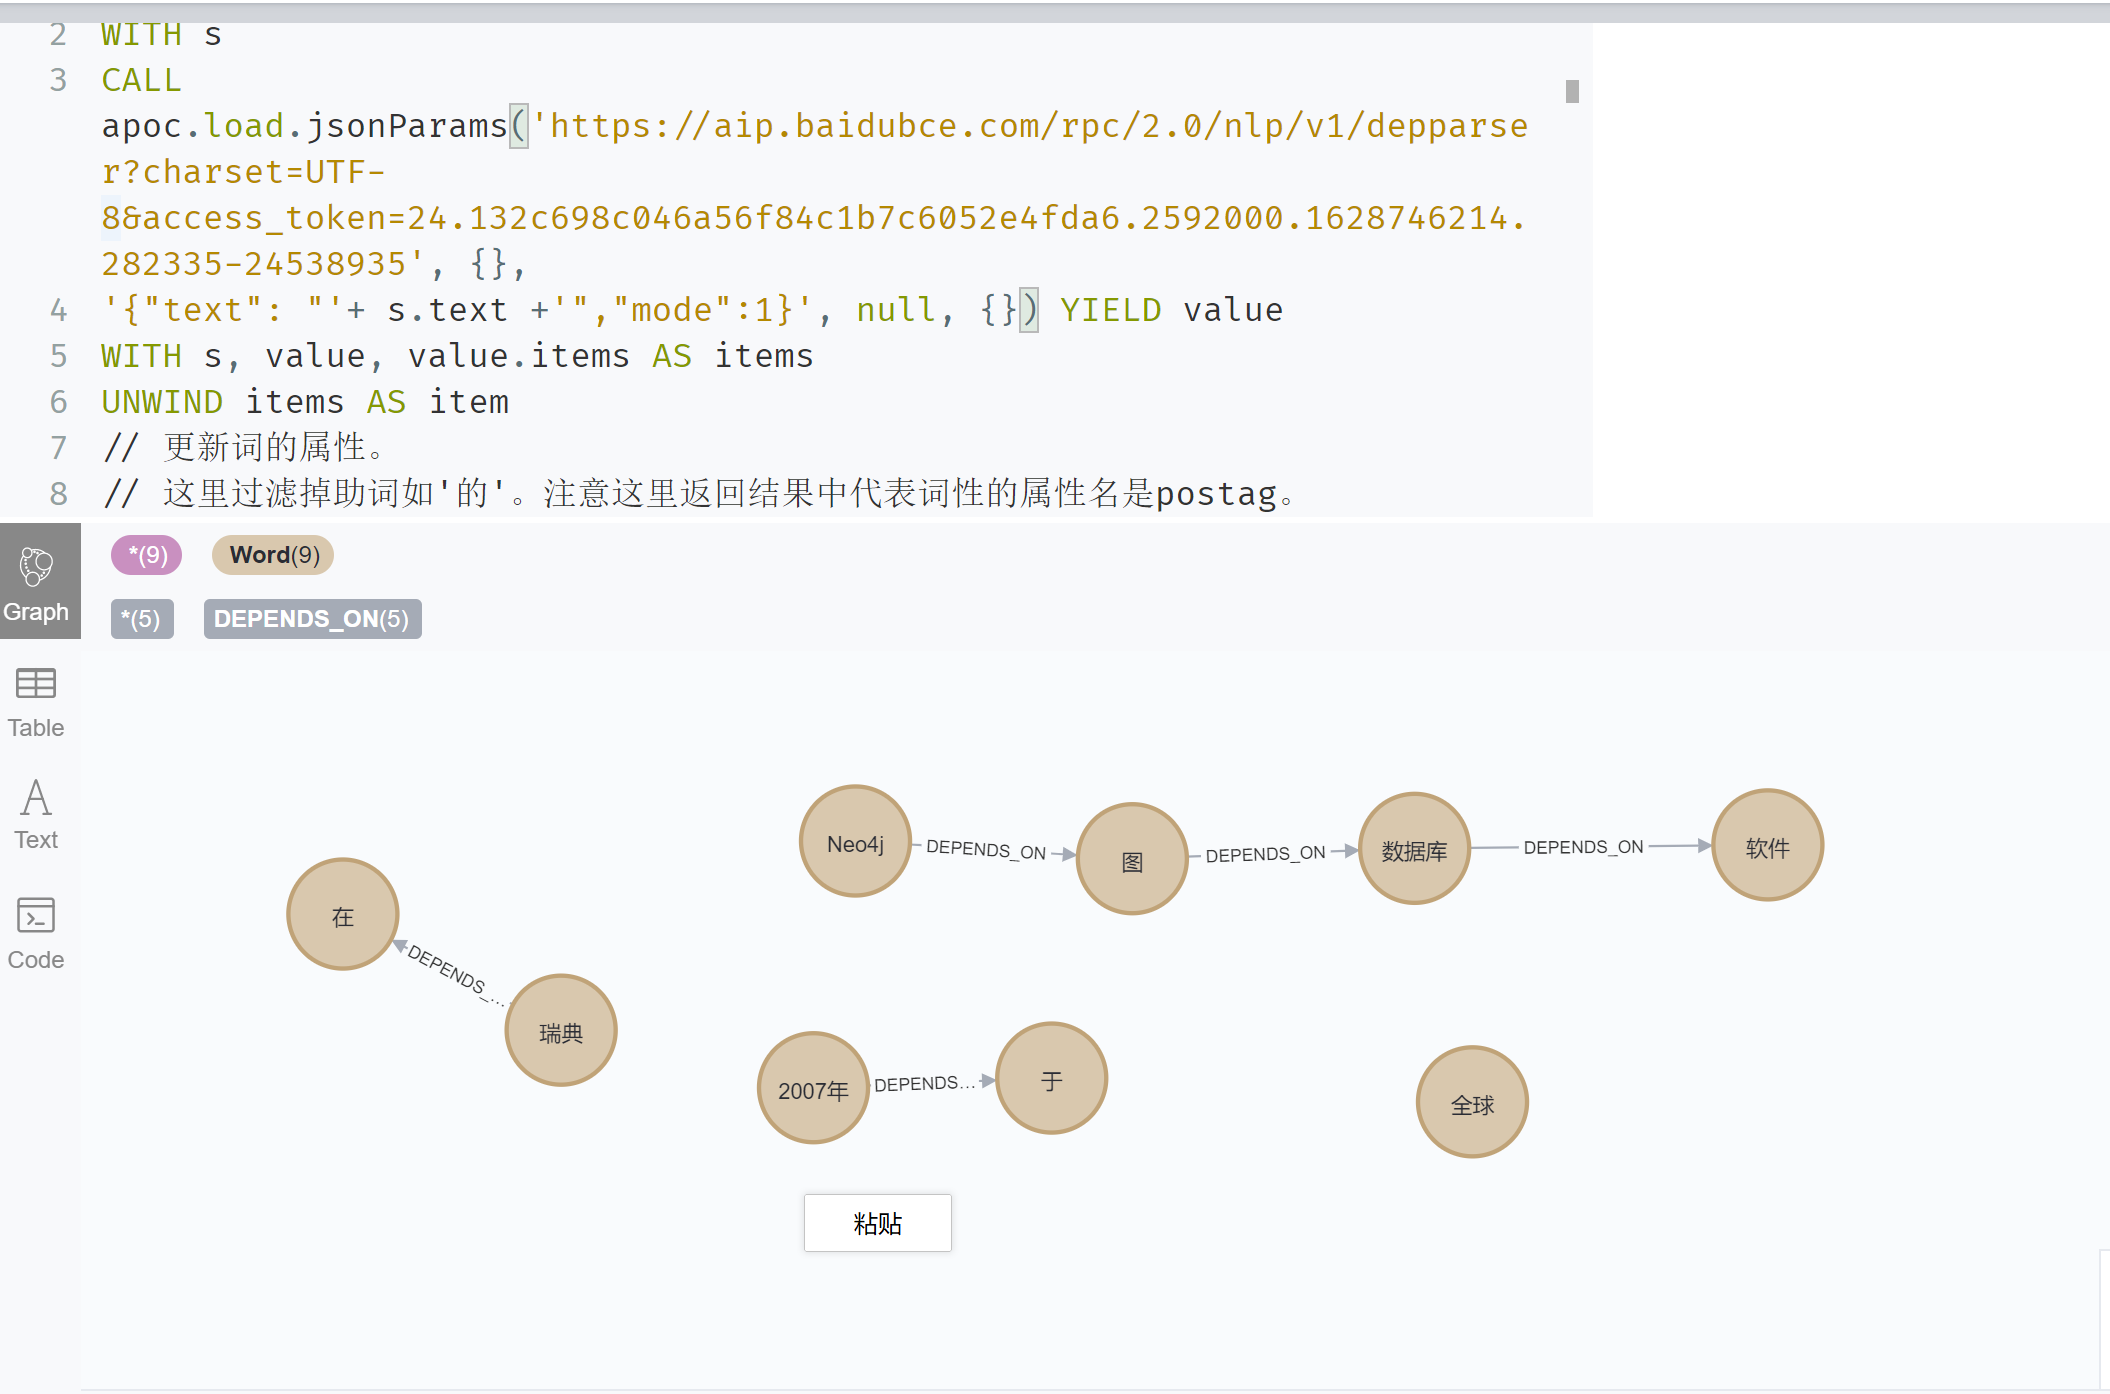Select the *(9) label pill
2110x1394 pixels.
146,555
